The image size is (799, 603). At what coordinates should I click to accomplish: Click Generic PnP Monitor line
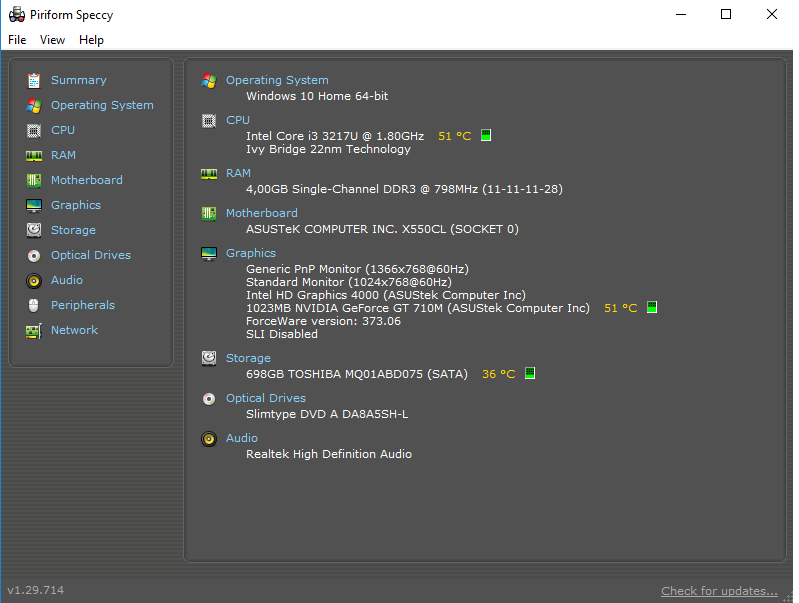click(x=357, y=269)
